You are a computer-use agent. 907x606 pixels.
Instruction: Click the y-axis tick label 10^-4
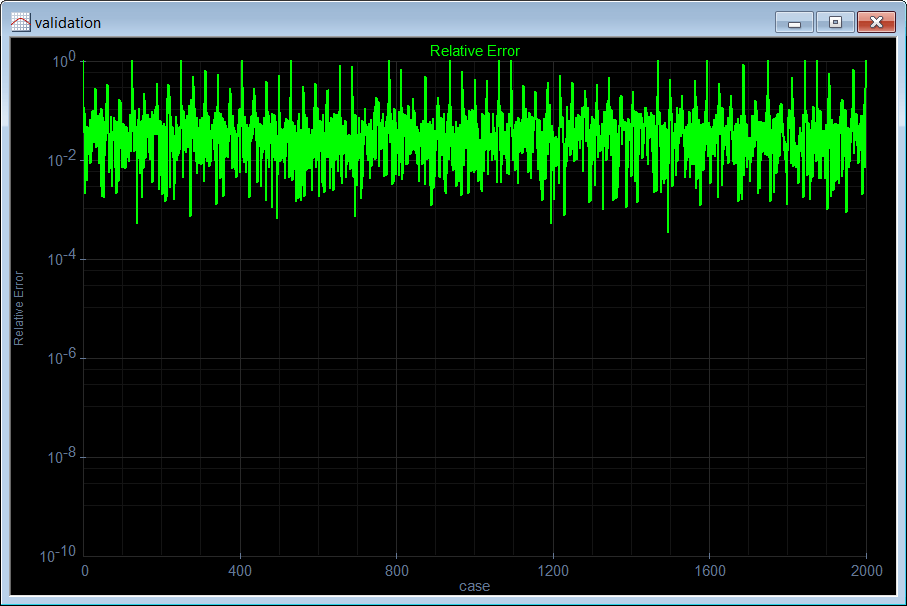click(62, 258)
